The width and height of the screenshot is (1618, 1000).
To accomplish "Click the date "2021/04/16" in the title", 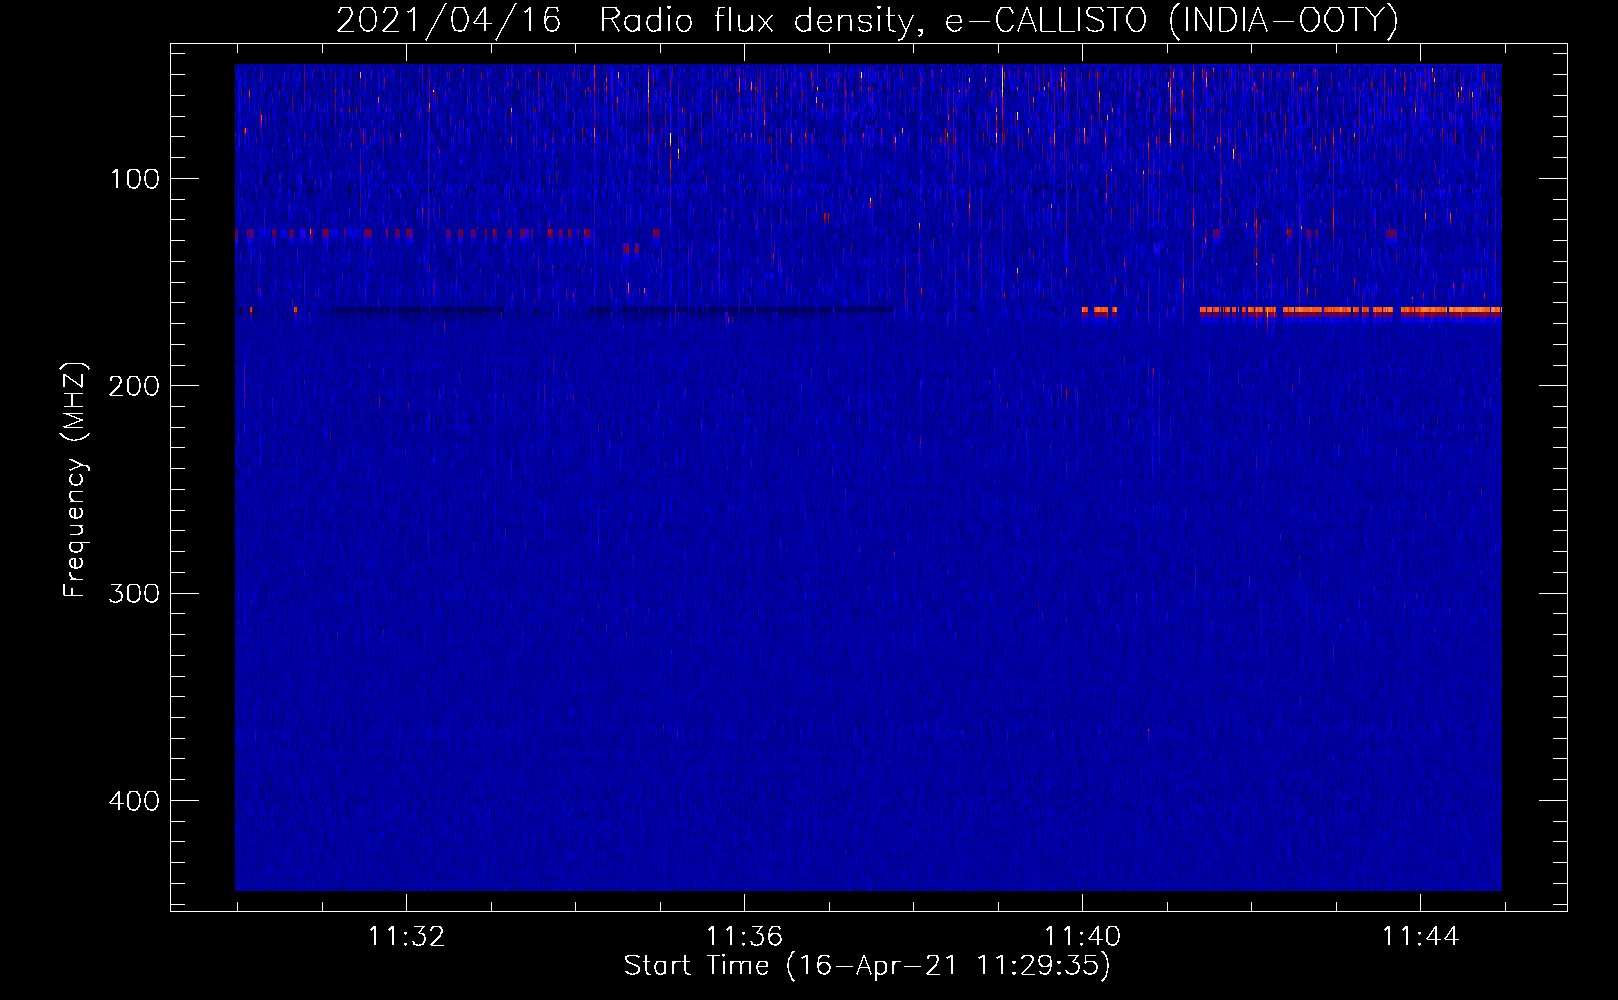I will point(448,20).
